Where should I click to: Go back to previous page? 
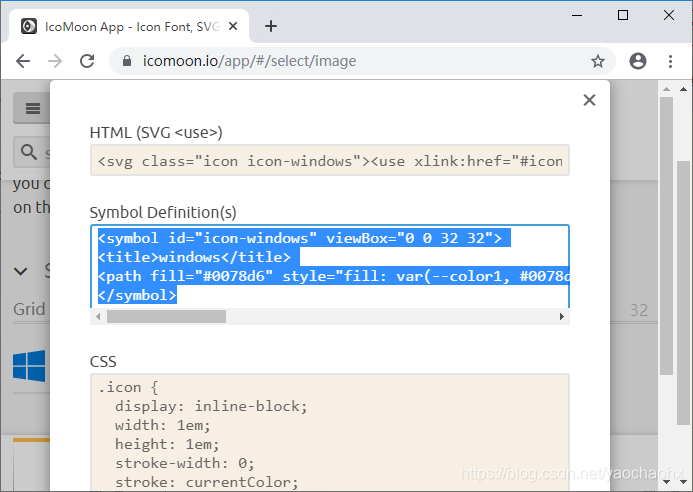point(23,61)
